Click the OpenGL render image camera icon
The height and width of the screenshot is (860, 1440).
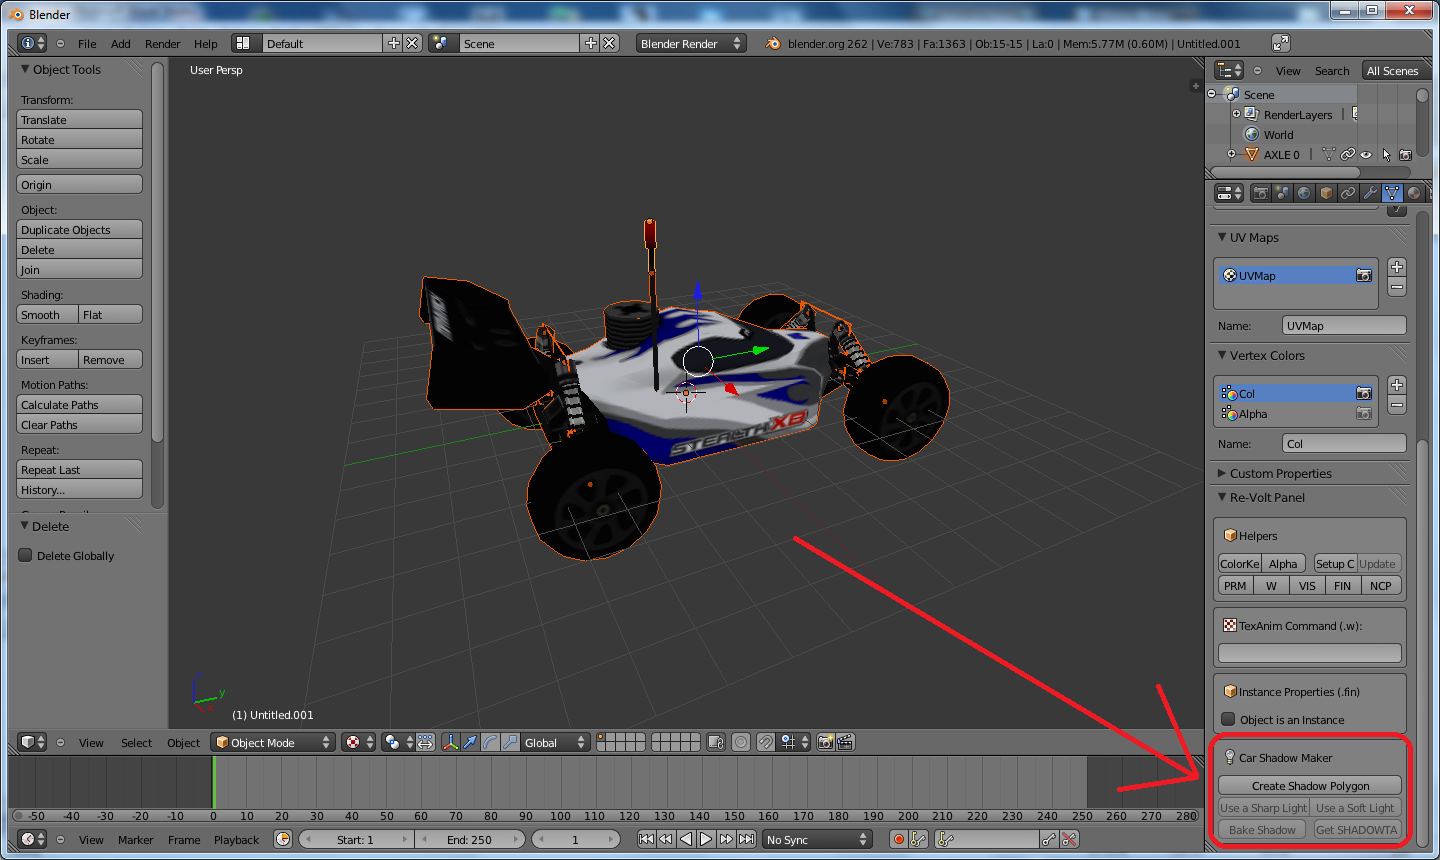click(x=825, y=742)
